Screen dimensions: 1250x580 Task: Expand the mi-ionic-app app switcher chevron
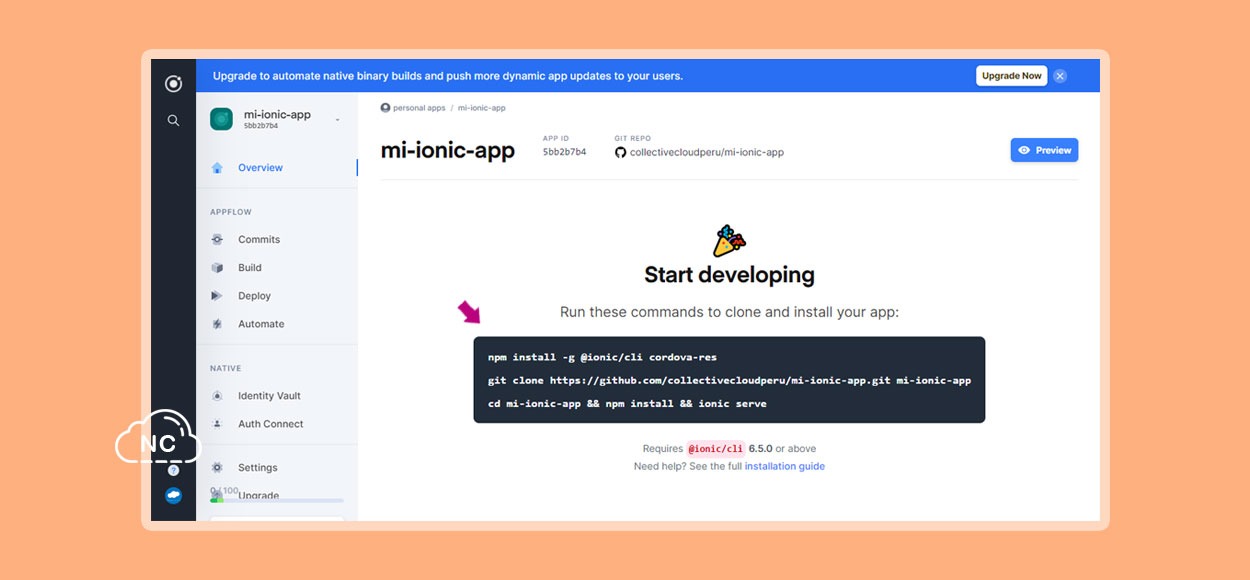point(337,120)
